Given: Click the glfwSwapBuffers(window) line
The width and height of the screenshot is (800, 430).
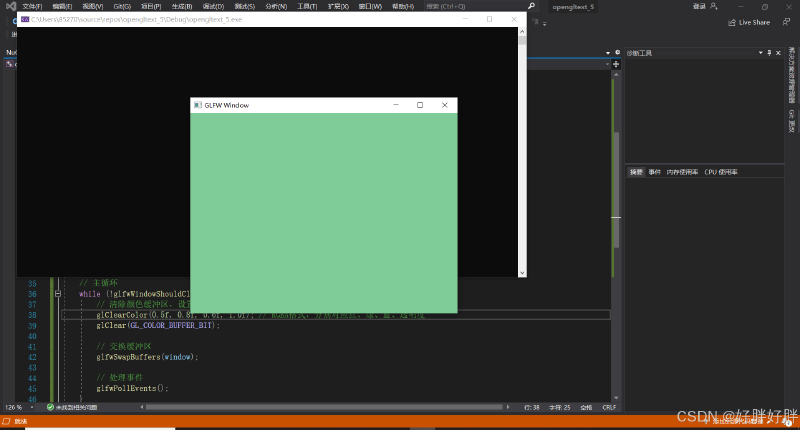Looking at the screenshot, I should 147,357.
